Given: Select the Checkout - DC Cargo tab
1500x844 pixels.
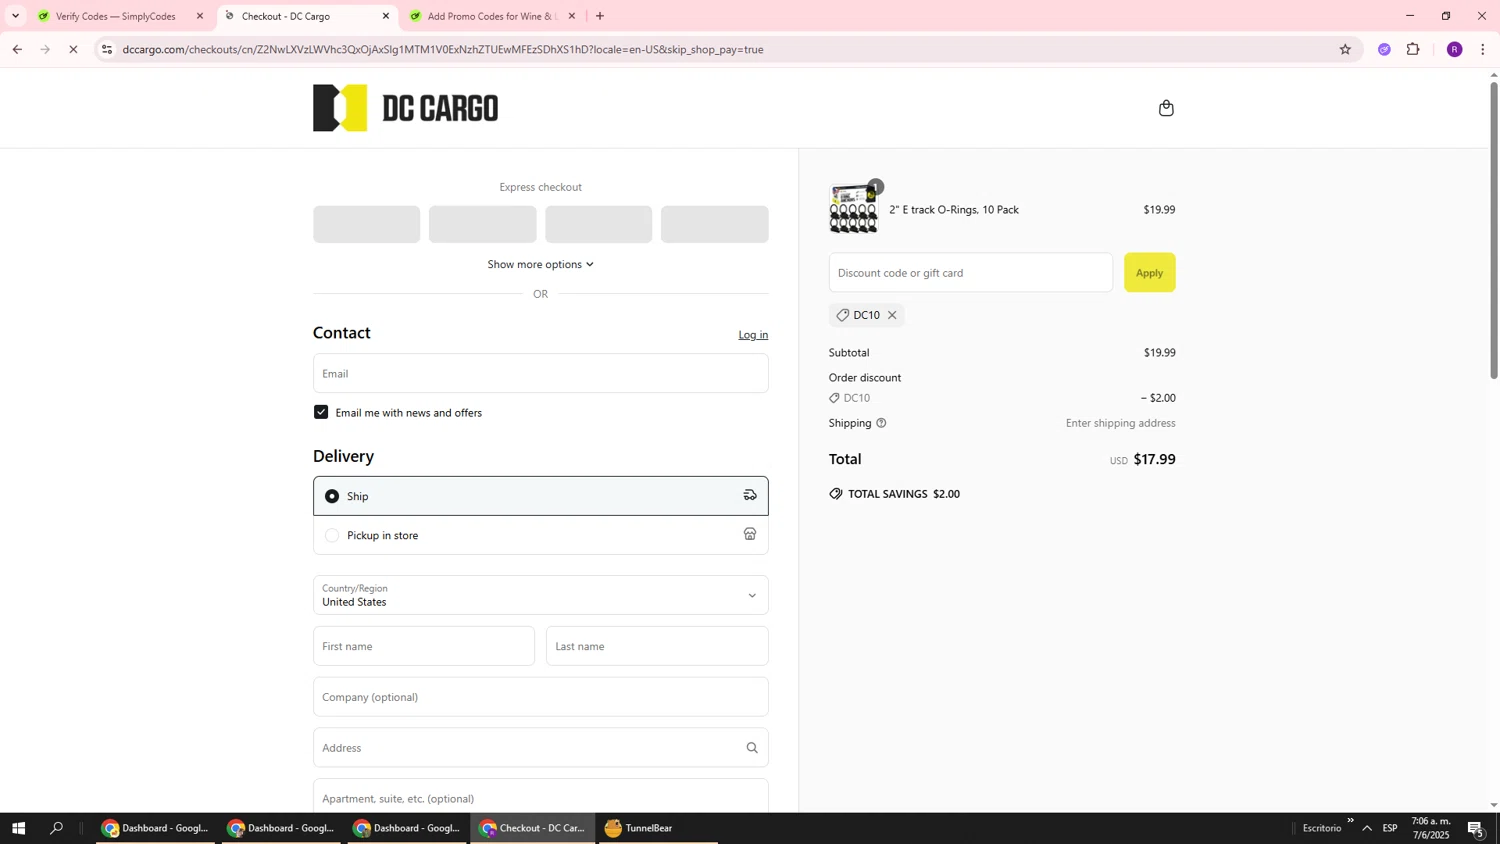Looking at the screenshot, I should (x=303, y=16).
